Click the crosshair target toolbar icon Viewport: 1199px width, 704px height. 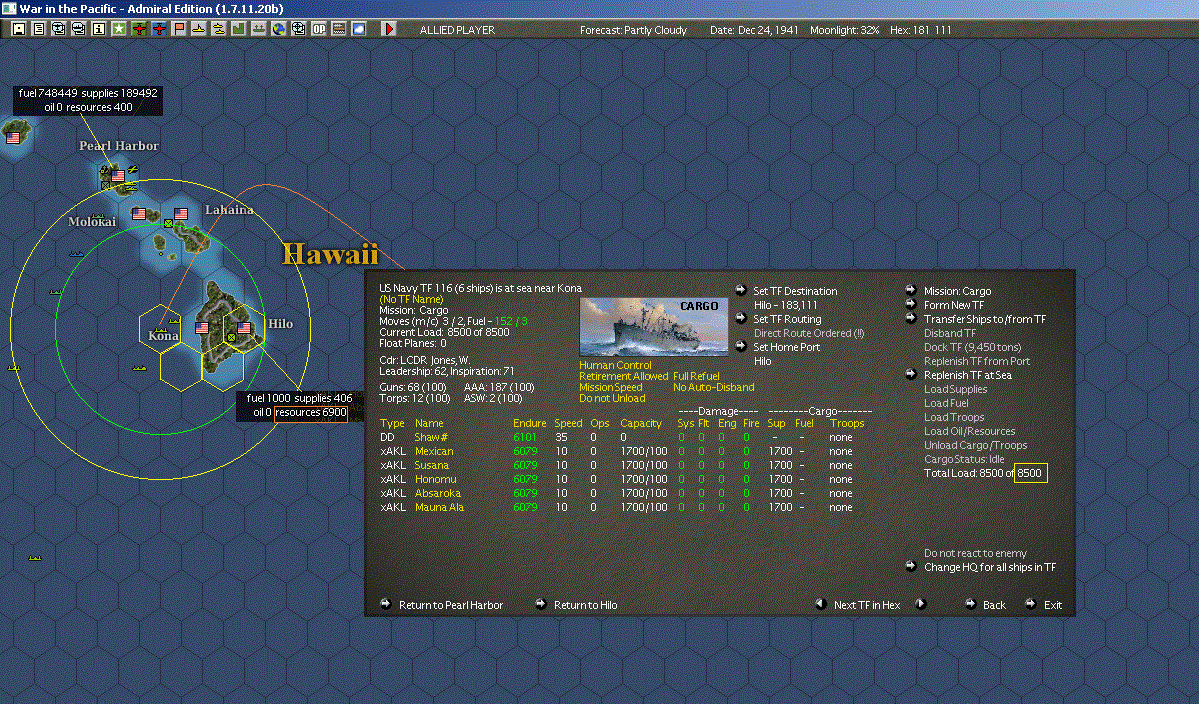298,29
